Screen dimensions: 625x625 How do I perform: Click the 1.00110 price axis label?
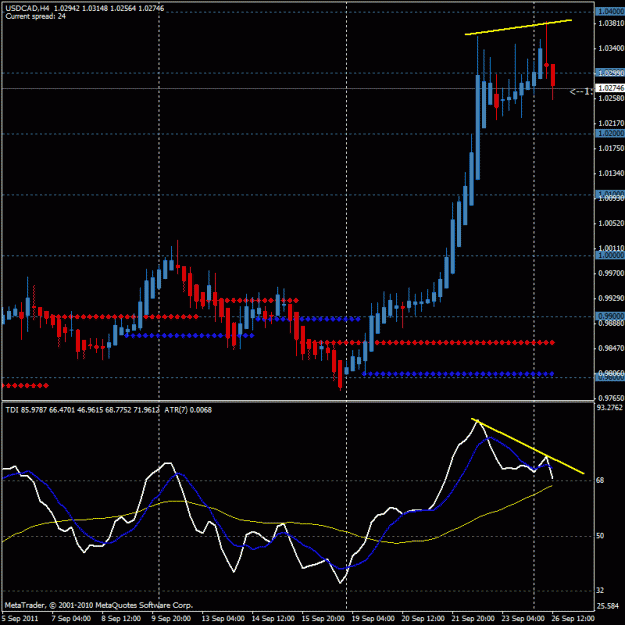[x=611, y=248]
